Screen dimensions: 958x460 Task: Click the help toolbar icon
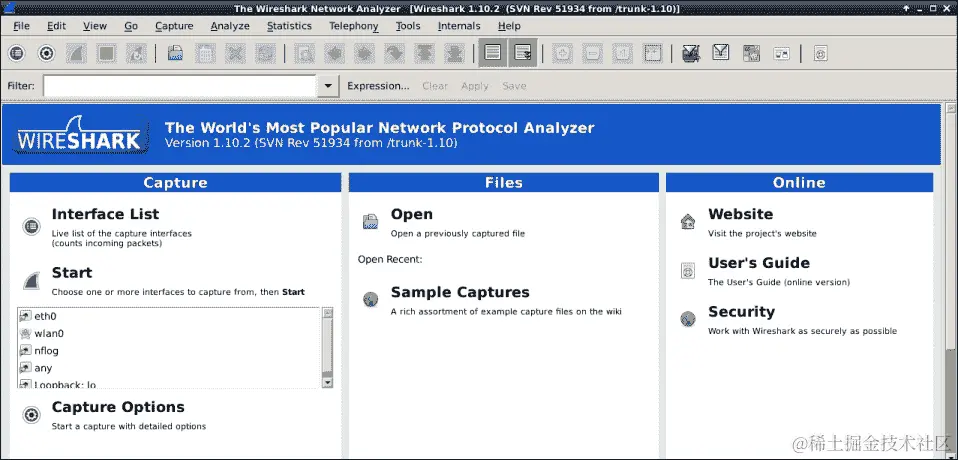coord(821,54)
